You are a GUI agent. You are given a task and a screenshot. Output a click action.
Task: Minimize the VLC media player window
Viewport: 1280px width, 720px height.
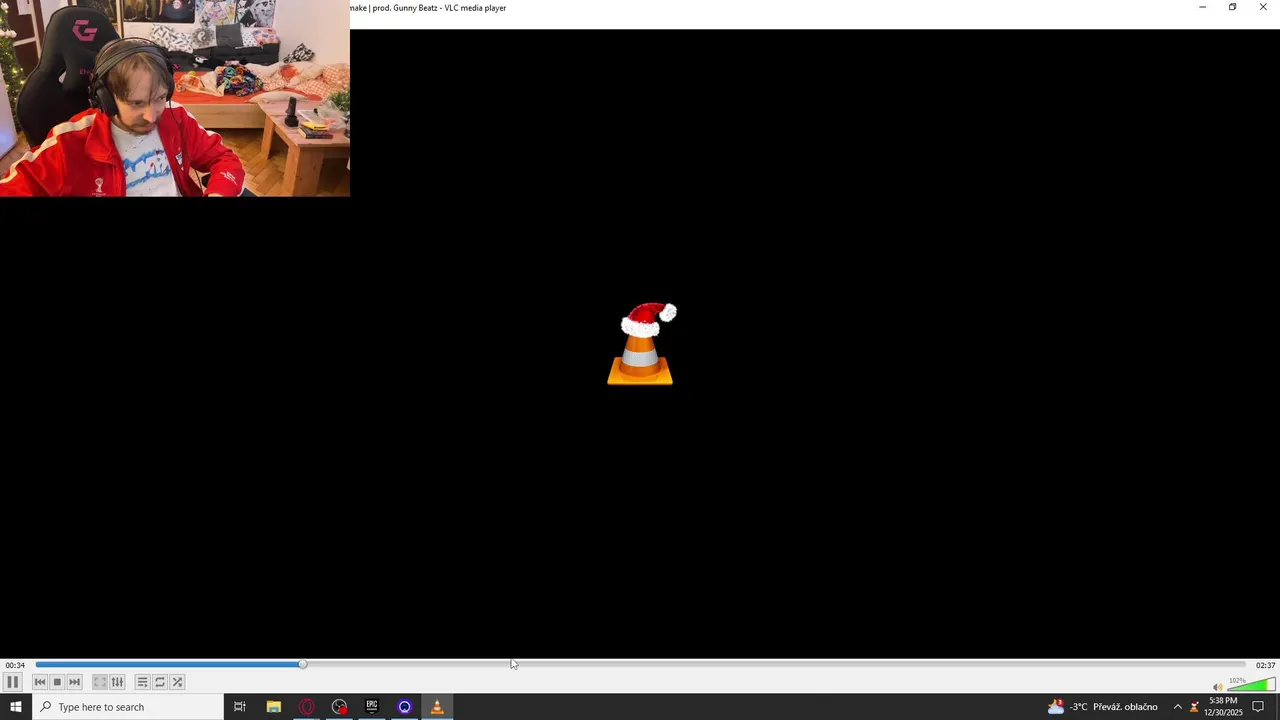[1202, 7]
